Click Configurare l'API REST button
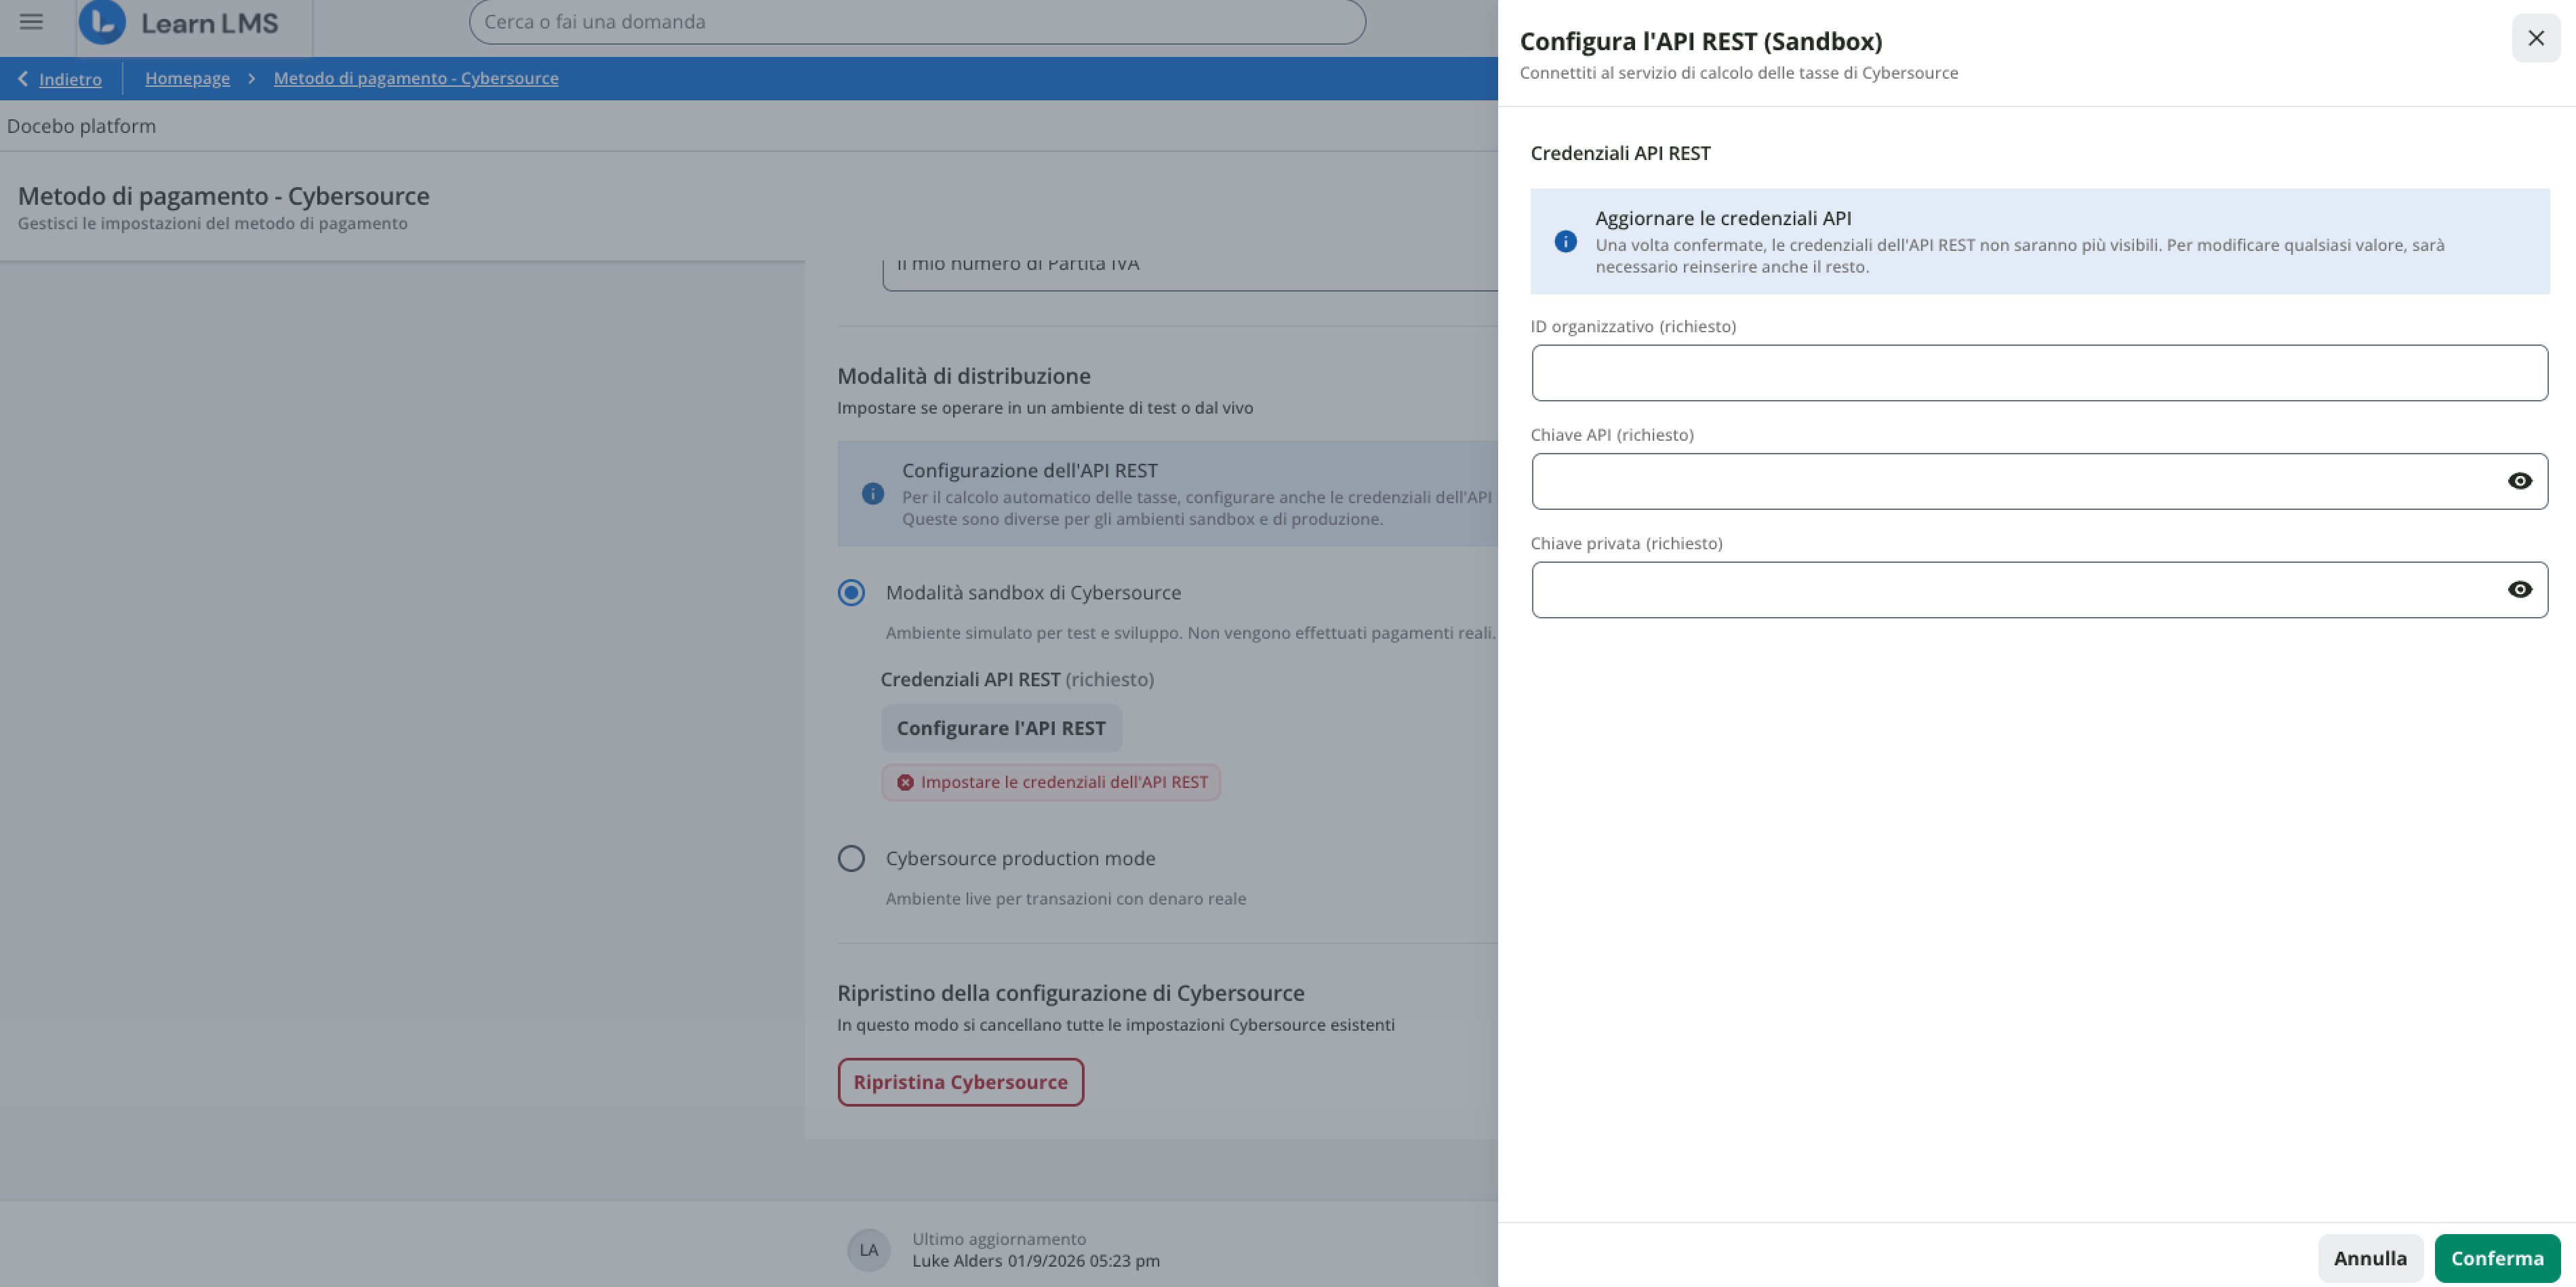 (1001, 728)
